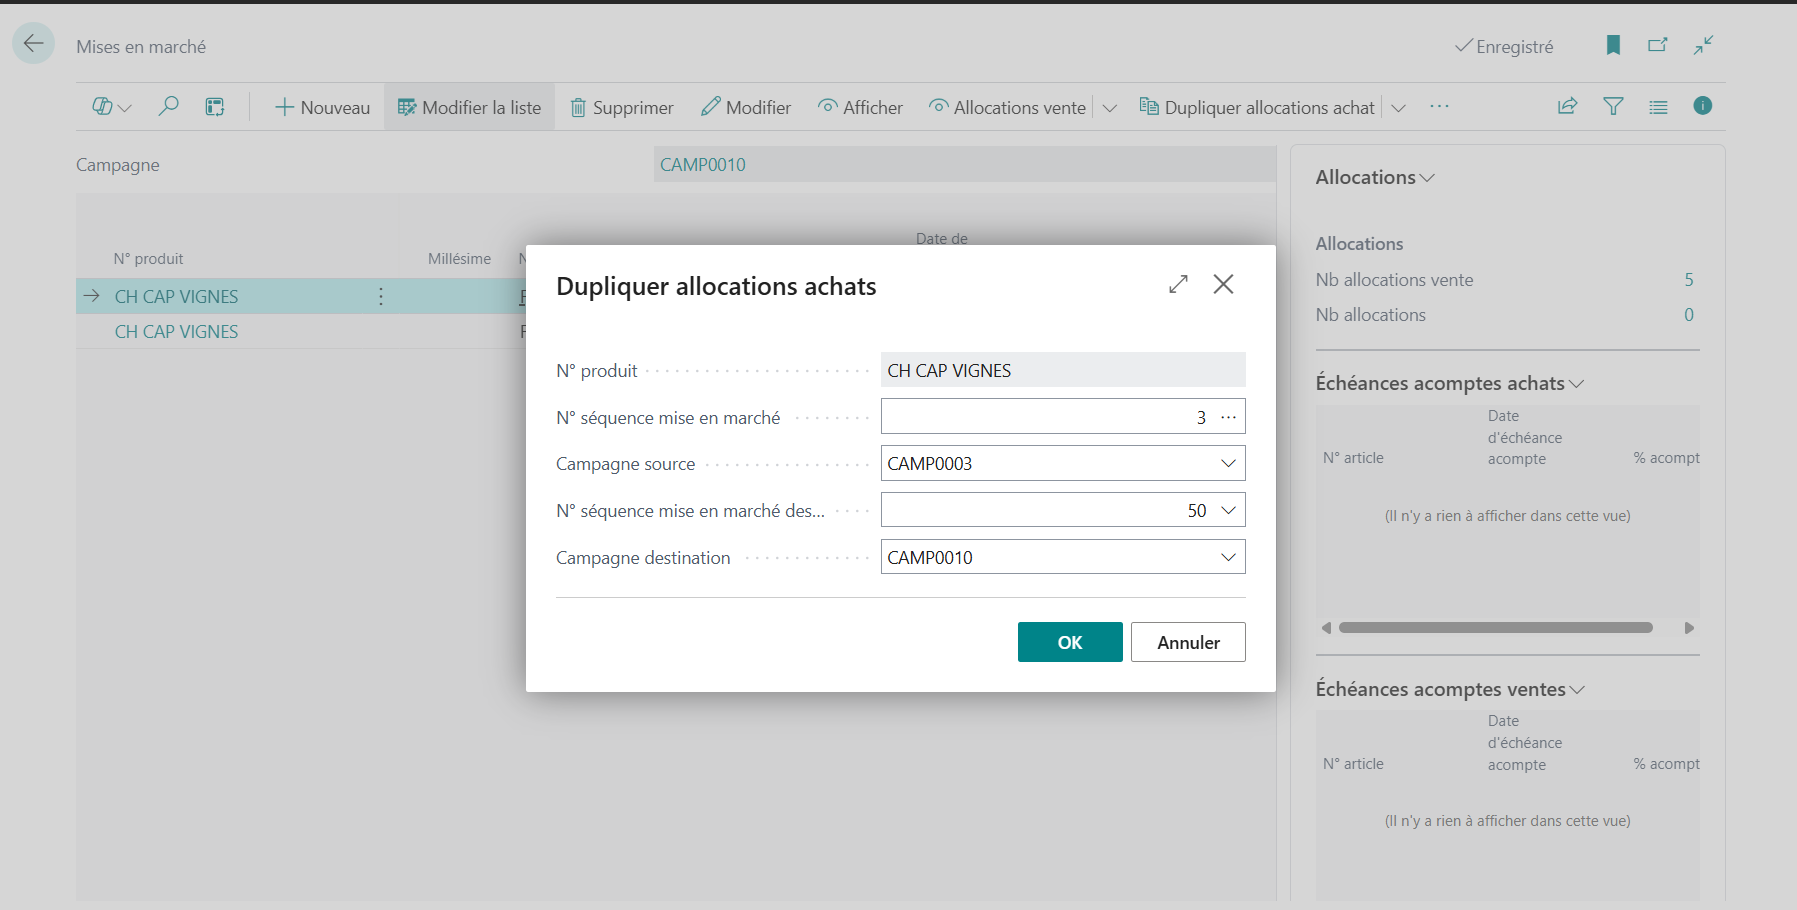Click the bookmark icon

tap(1613, 45)
